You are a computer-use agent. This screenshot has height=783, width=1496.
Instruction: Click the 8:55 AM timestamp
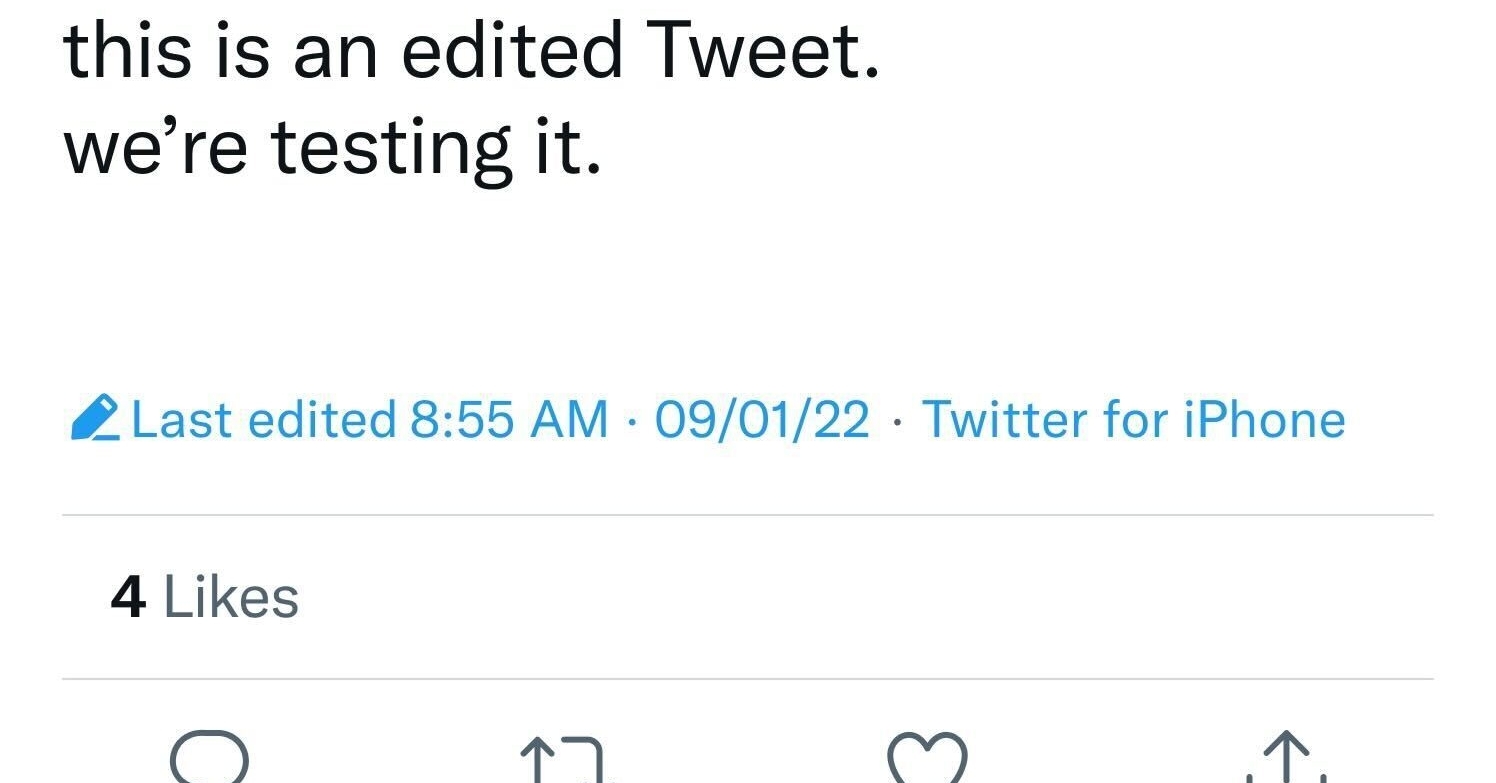(508, 420)
